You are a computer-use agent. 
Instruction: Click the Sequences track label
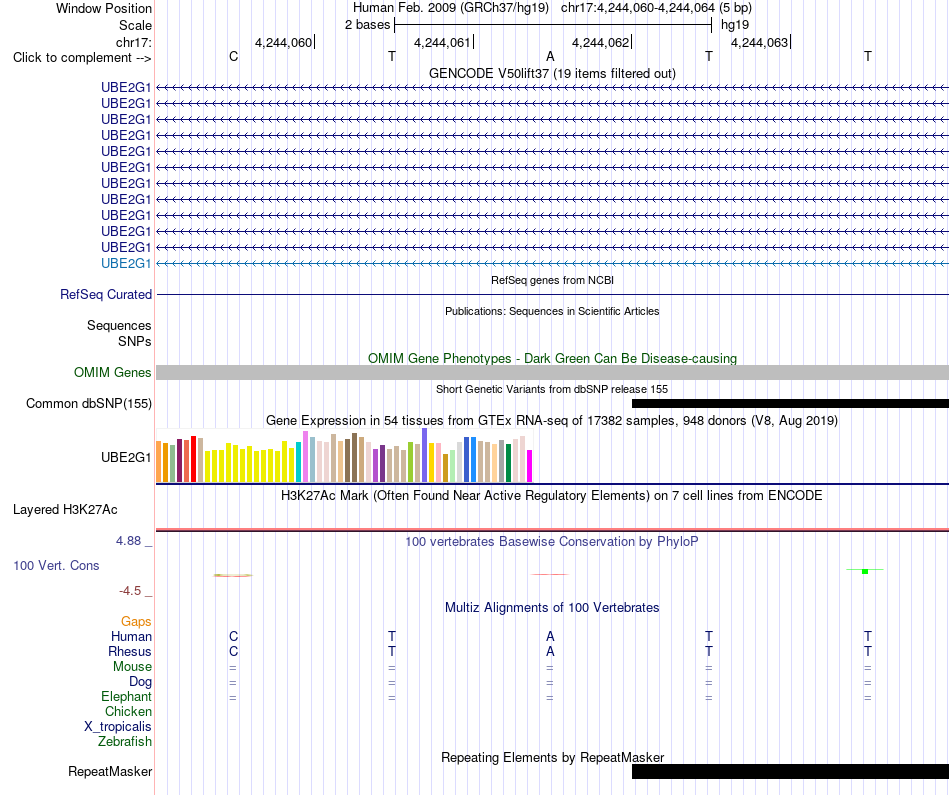(x=119, y=325)
